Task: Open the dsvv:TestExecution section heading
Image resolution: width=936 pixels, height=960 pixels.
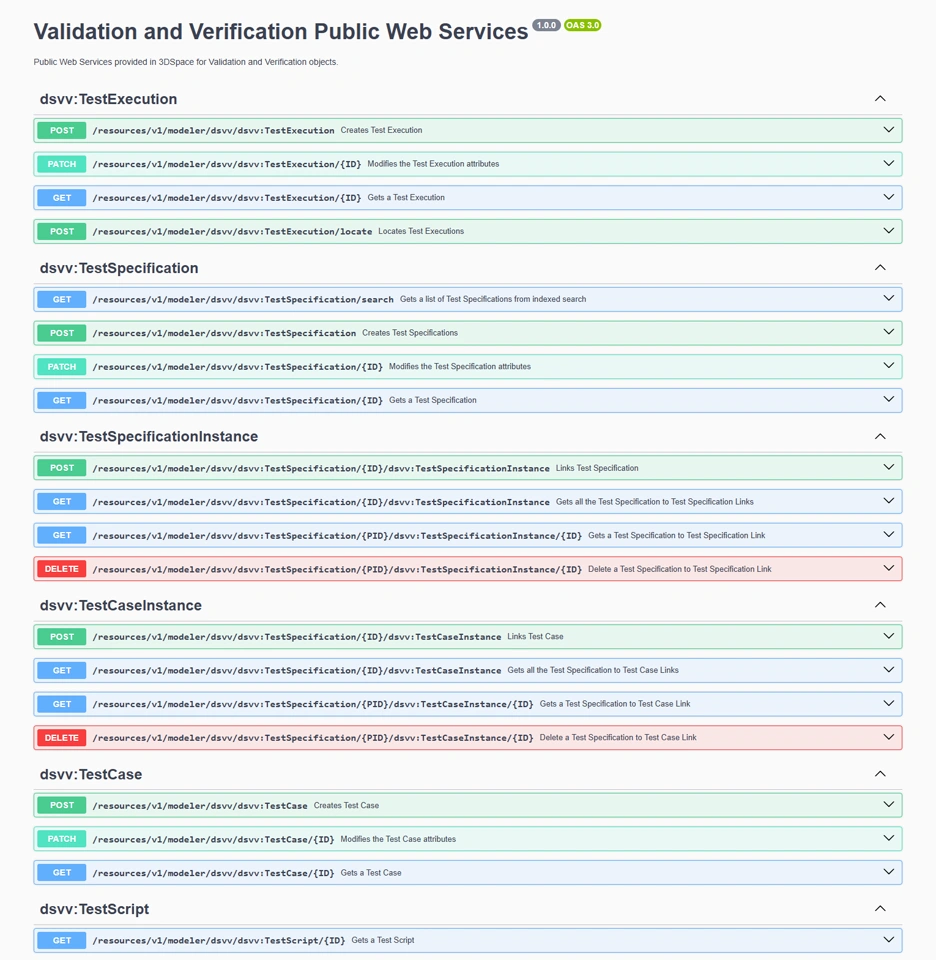Action: (108, 99)
